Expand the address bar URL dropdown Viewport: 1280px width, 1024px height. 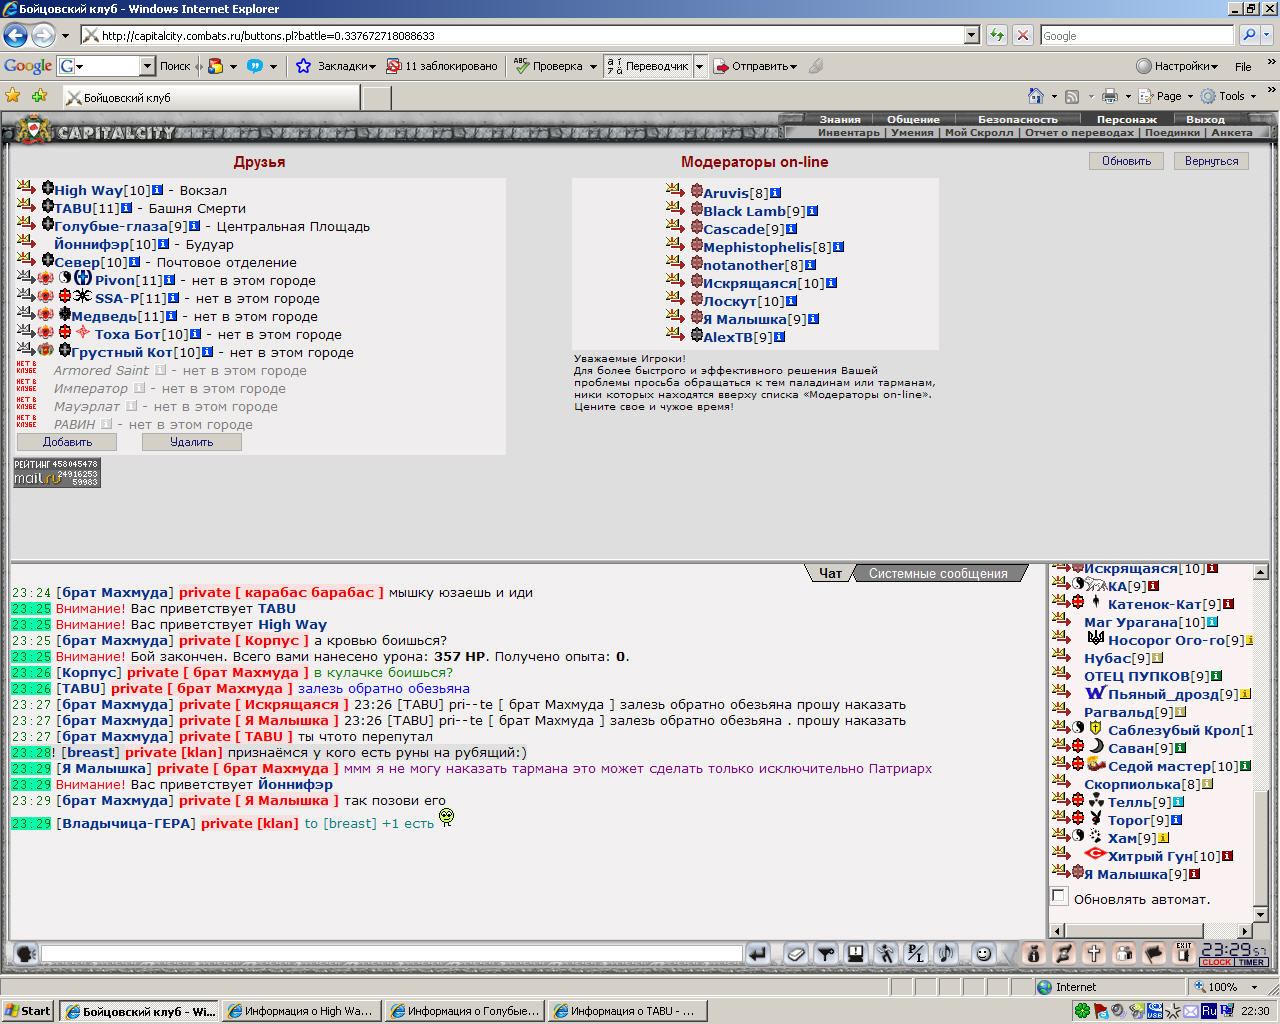(972, 35)
